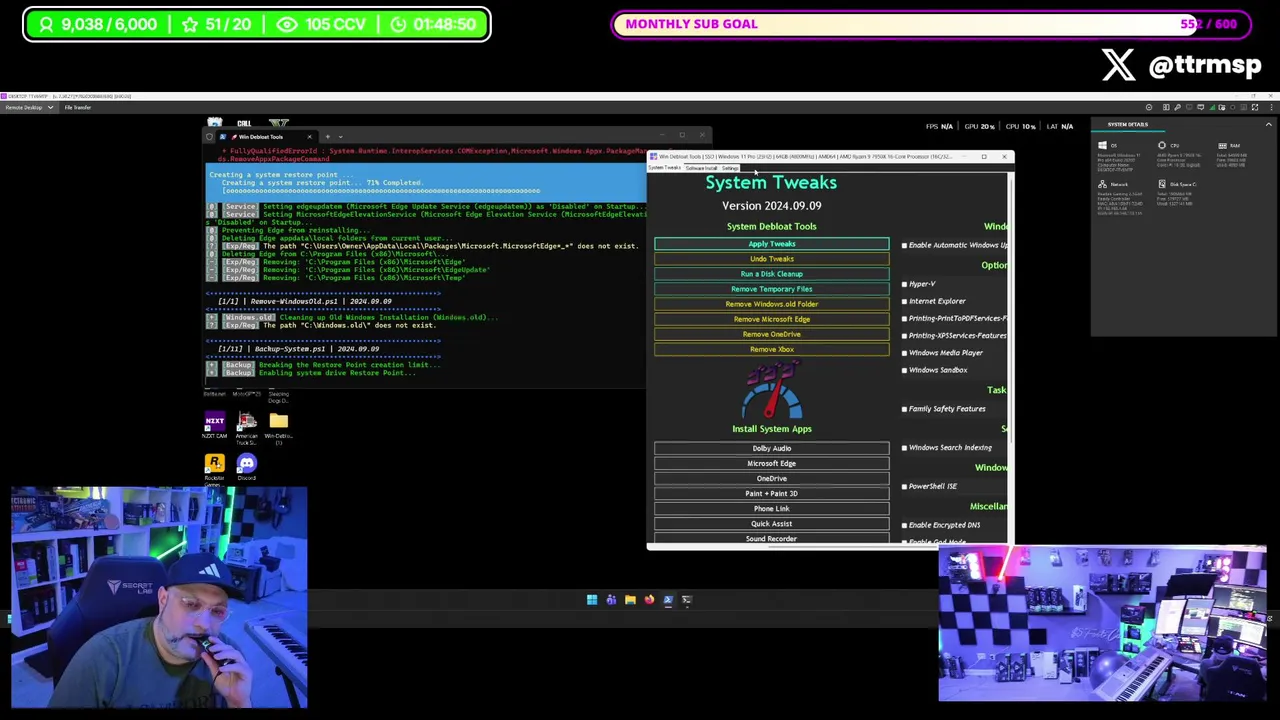
Task: Tick the PowerShell ISE checkbox
Action: tap(904, 486)
